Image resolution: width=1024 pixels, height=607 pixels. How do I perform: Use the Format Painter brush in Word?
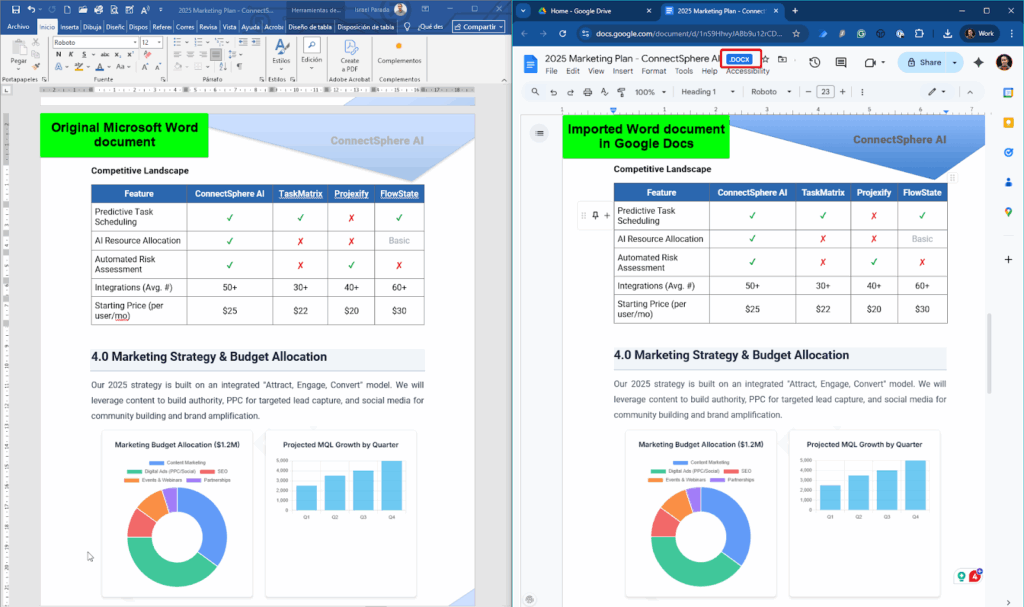[x=36, y=65]
